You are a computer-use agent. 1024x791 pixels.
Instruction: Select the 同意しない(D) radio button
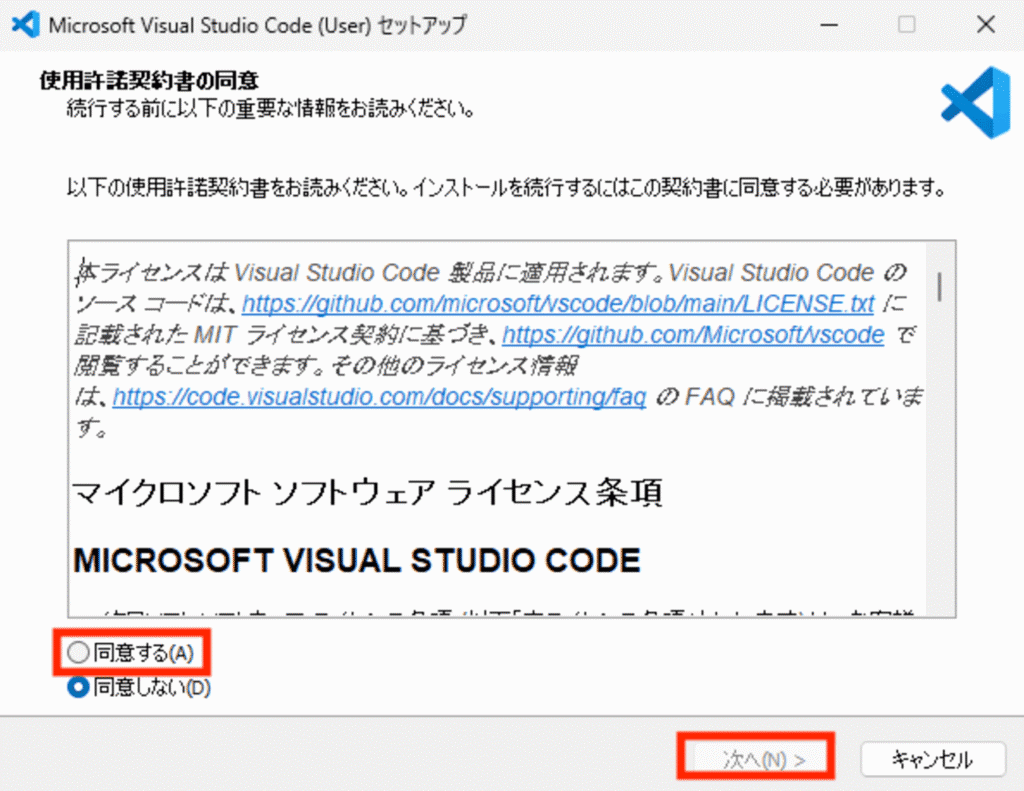click(x=78, y=687)
